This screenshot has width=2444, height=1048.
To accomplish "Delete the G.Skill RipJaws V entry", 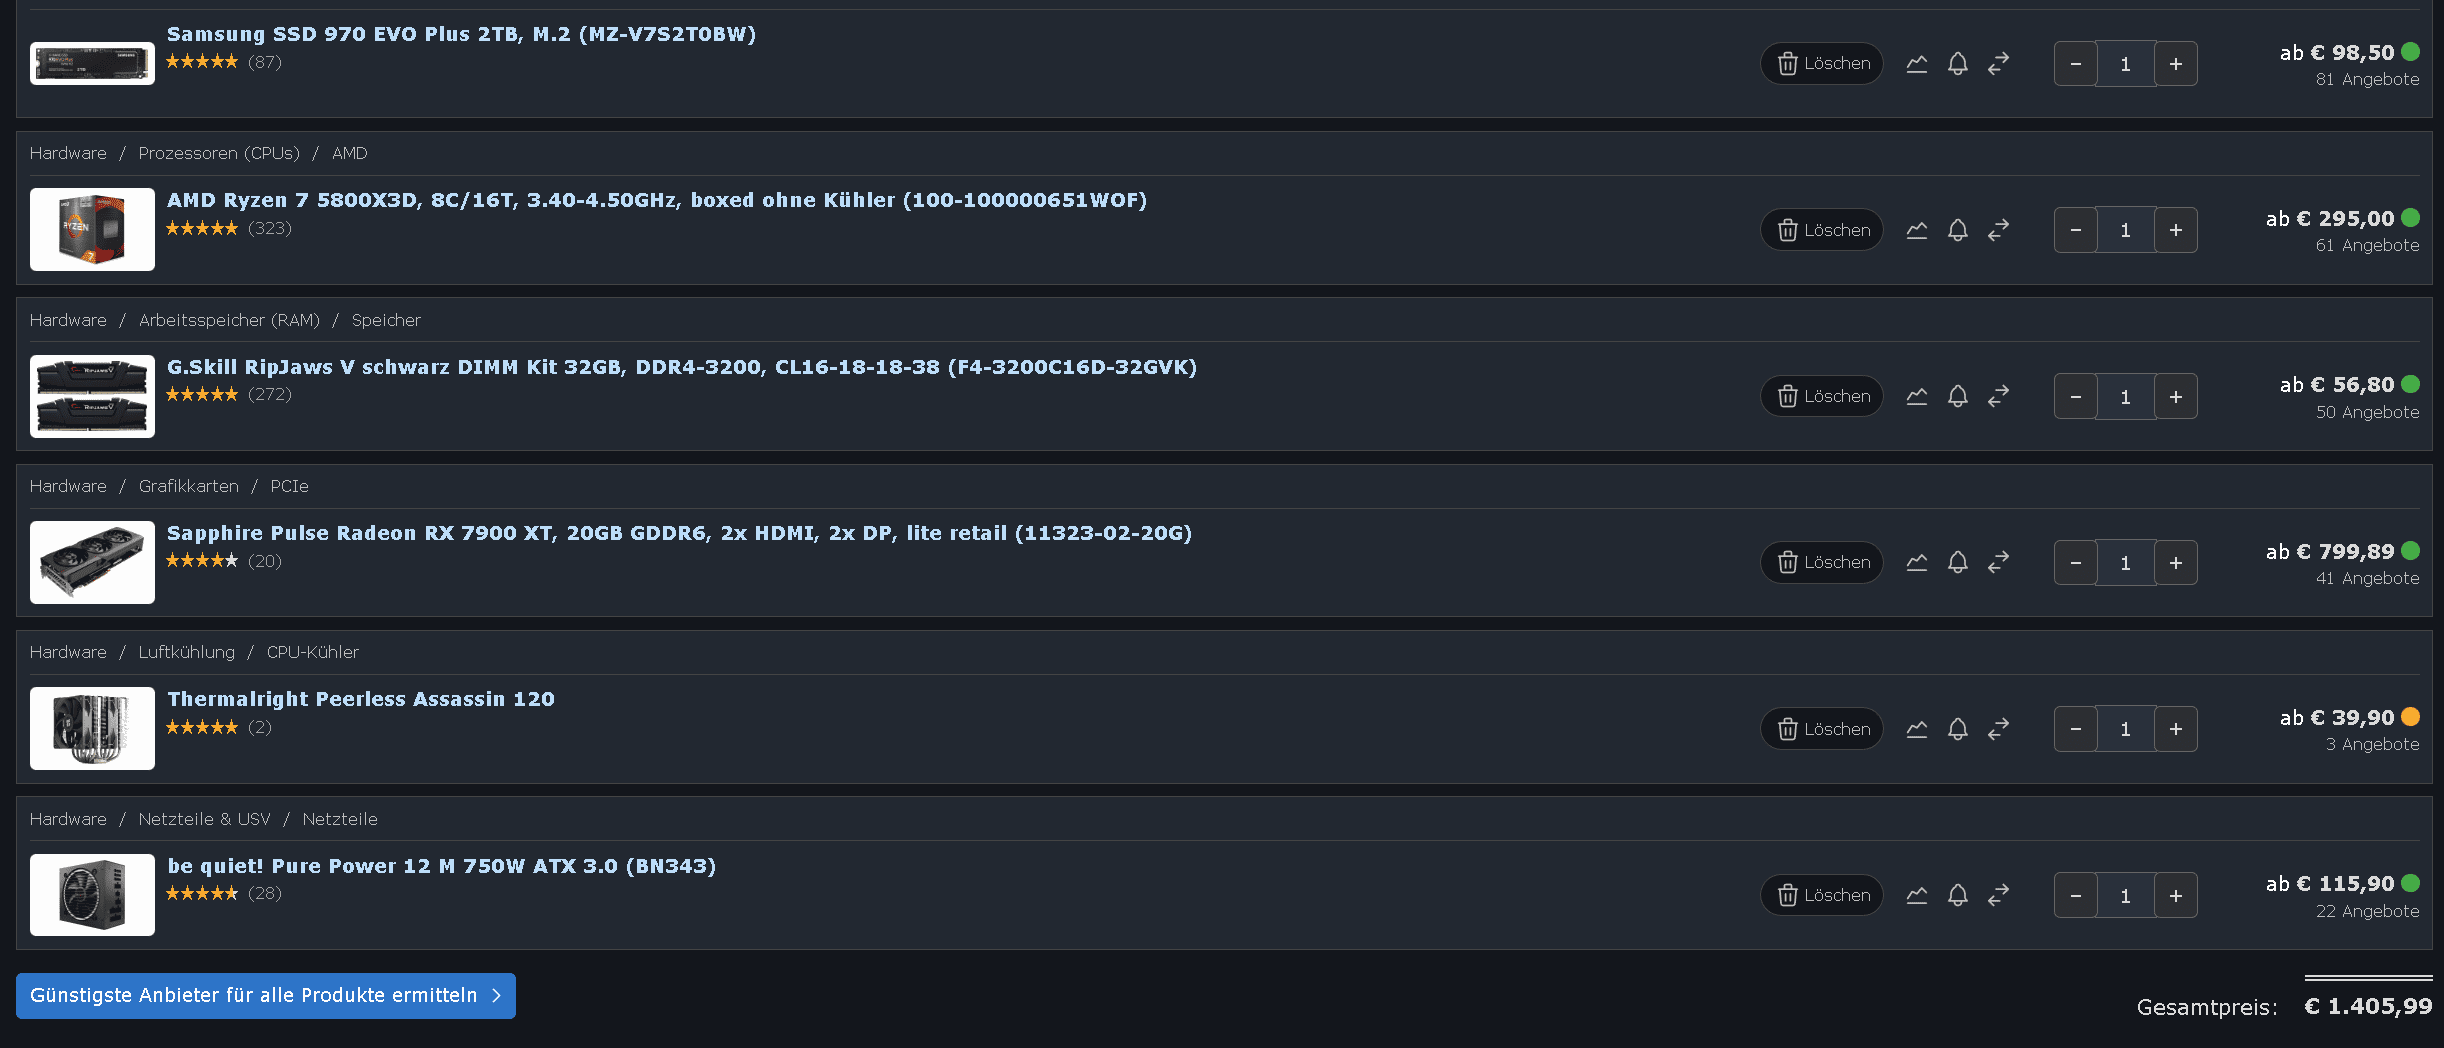I will (x=1822, y=397).
